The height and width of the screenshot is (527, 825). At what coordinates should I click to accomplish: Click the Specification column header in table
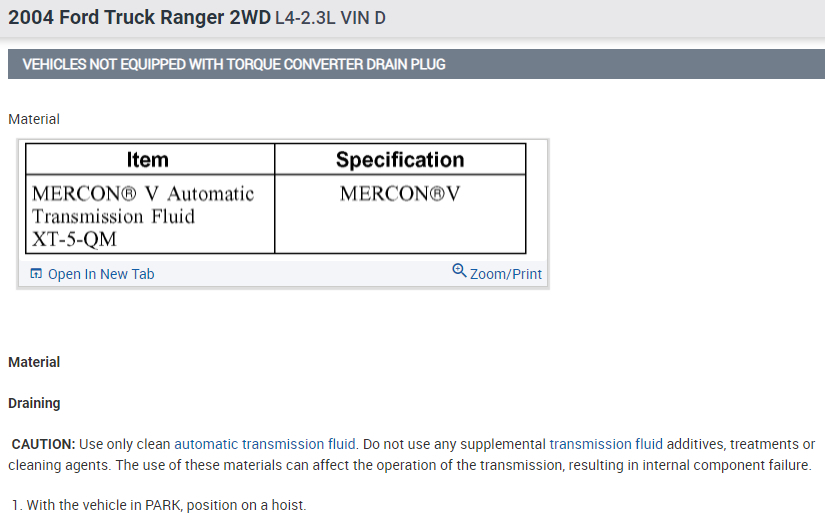click(400, 160)
